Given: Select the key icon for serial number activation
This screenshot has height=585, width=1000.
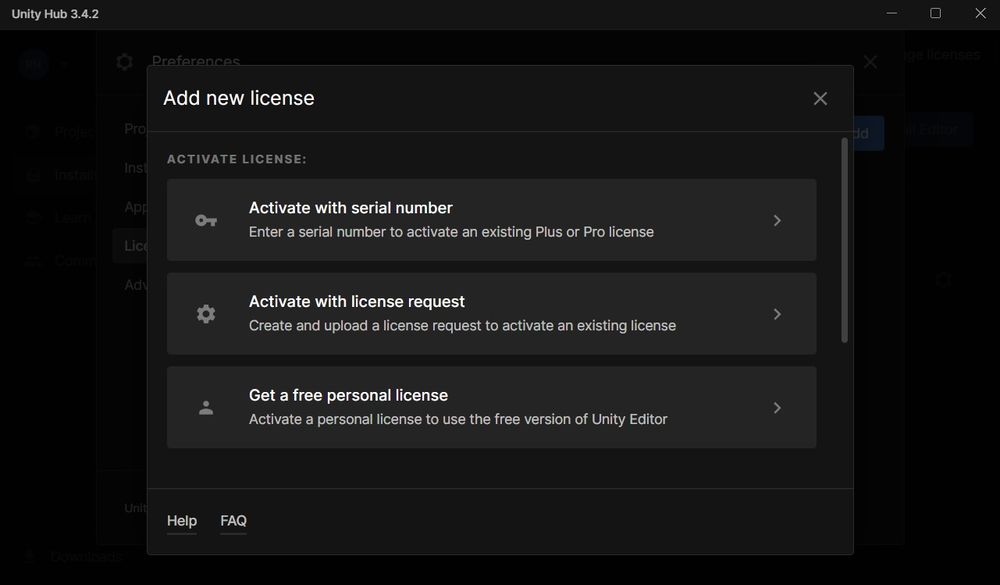Looking at the screenshot, I should [x=206, y=220].
